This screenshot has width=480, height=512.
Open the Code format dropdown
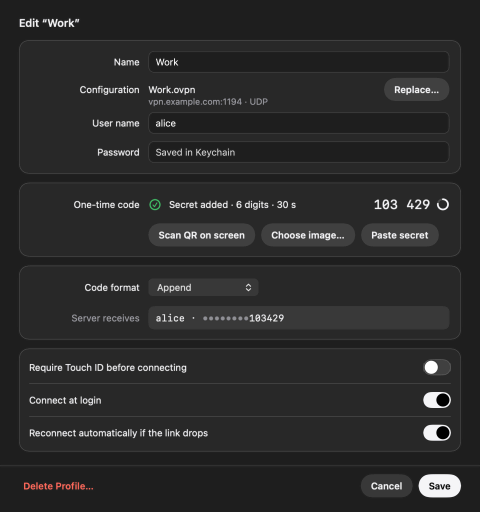pyautogui.click(x=203, y=288)
